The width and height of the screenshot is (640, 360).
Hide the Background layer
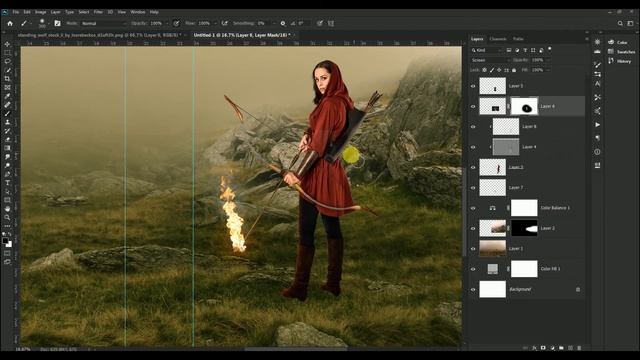[x=473, y=289]
